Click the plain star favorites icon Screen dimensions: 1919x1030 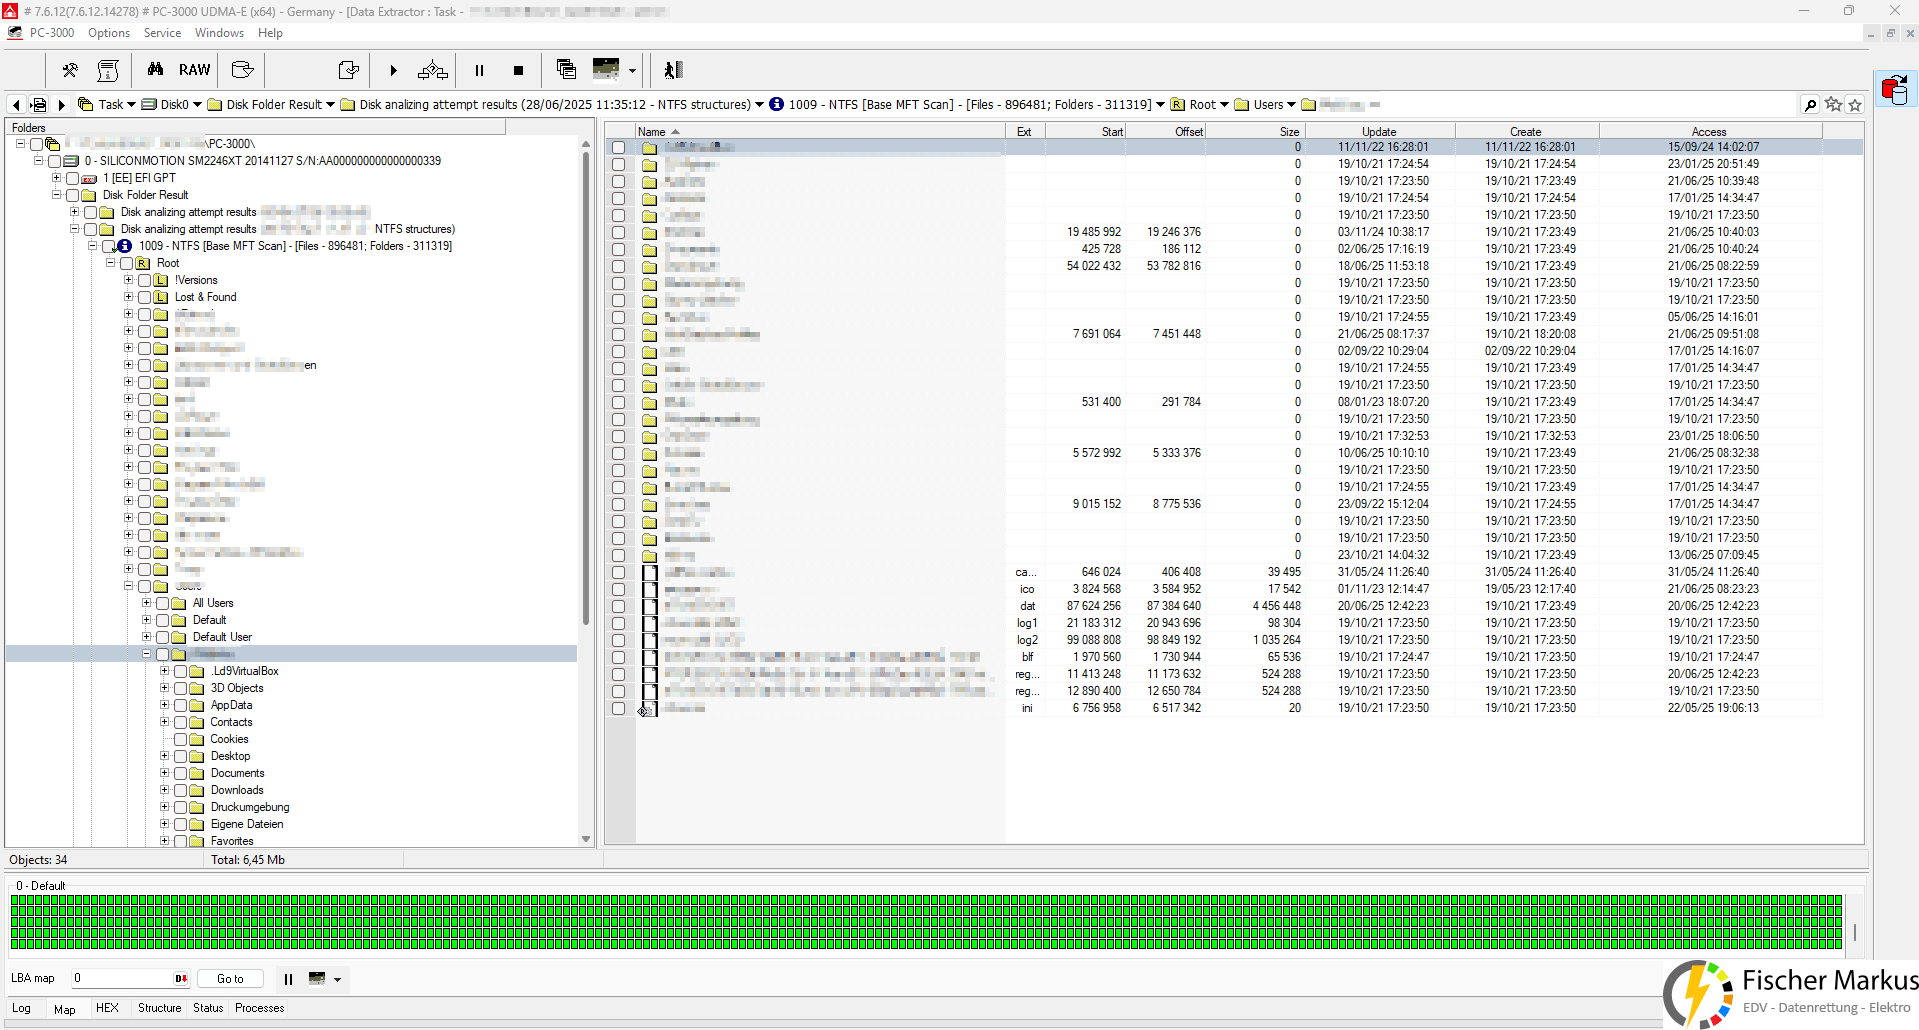(1855, 105)
